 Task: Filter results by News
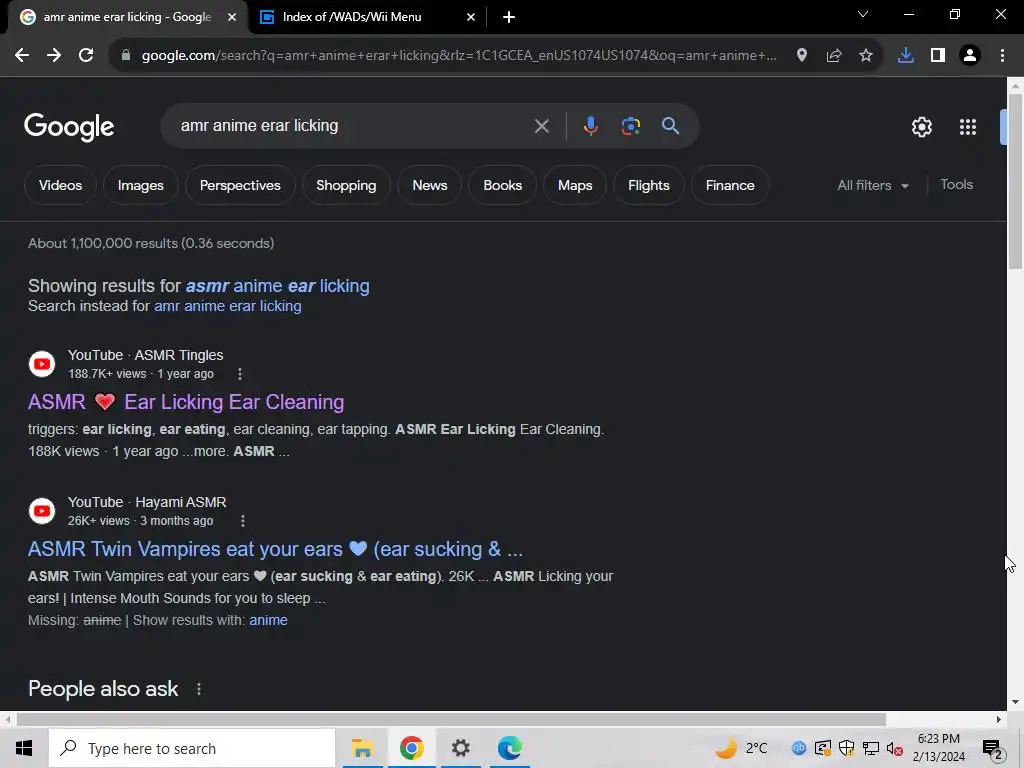(x=430, y=185)
